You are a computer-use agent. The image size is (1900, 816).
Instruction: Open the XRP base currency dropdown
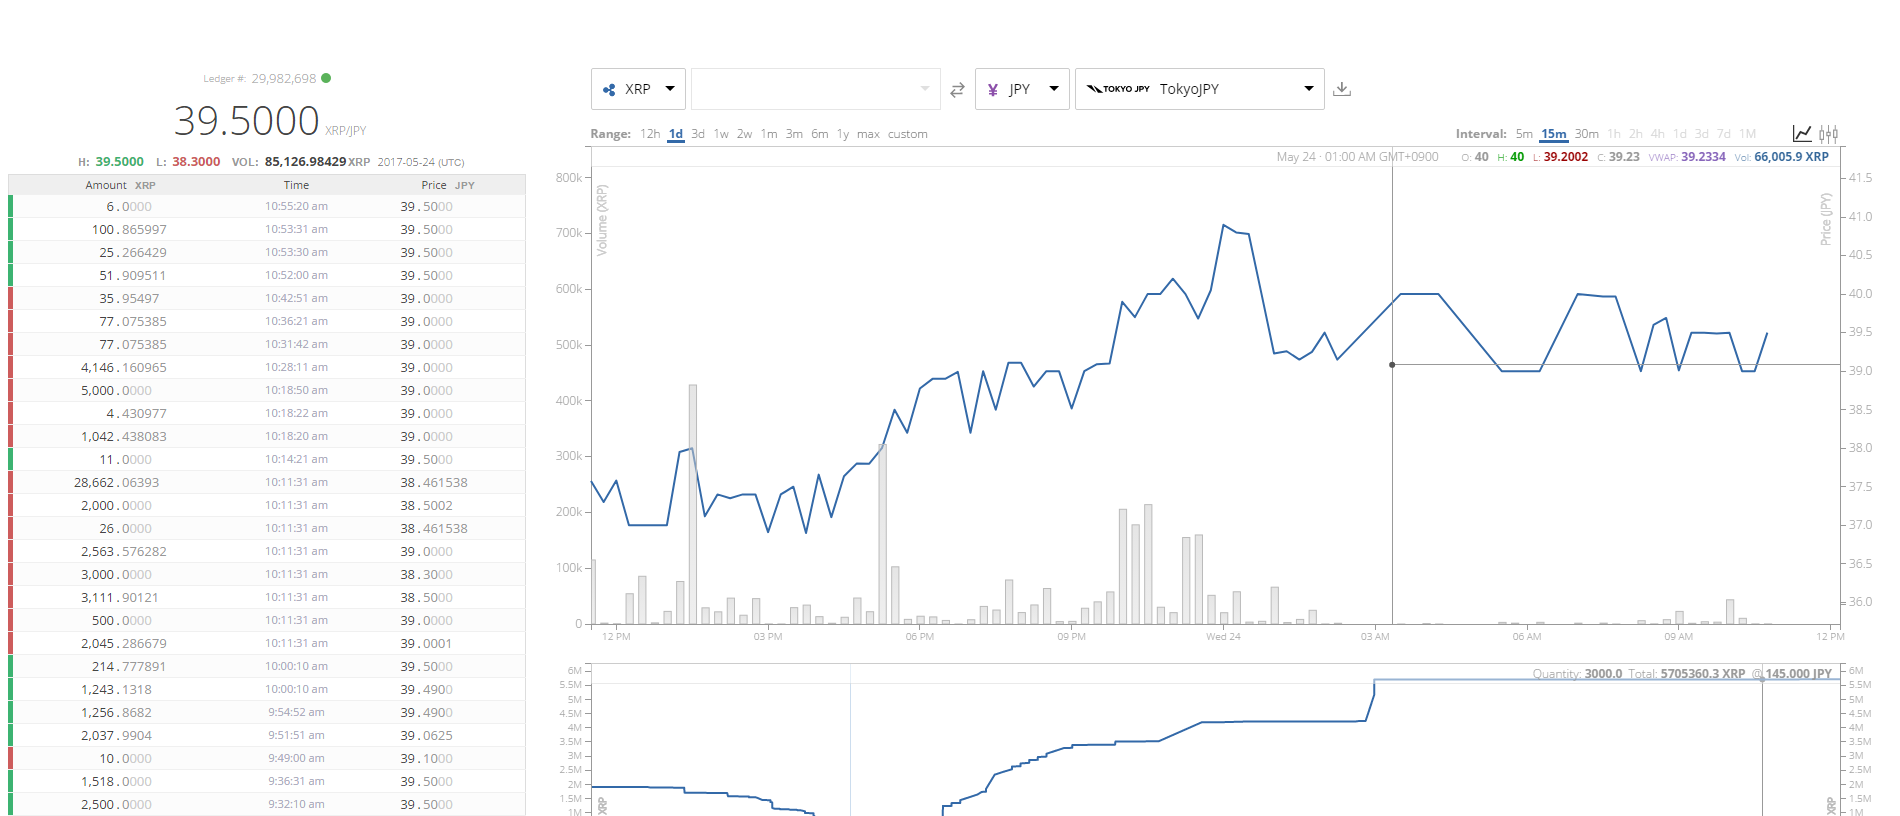click(x=638, y=89)
